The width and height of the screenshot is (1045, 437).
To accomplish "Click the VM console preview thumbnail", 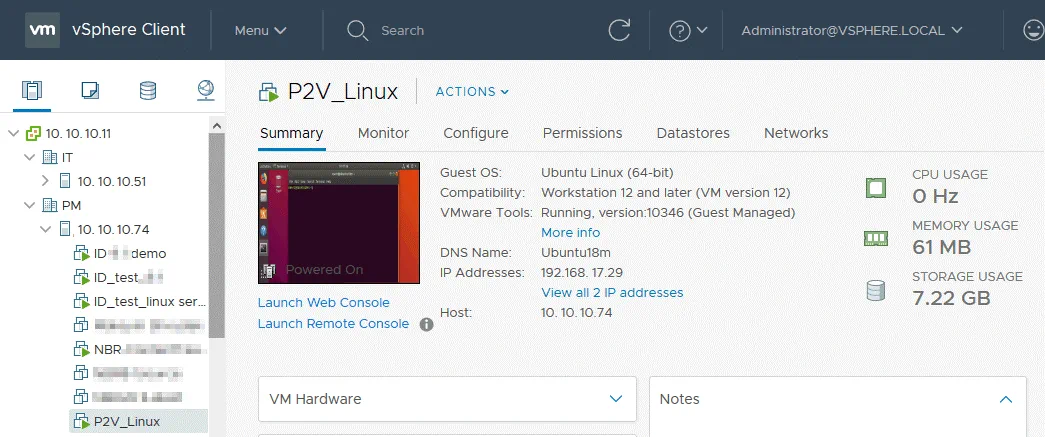I will tap(338, 222).
